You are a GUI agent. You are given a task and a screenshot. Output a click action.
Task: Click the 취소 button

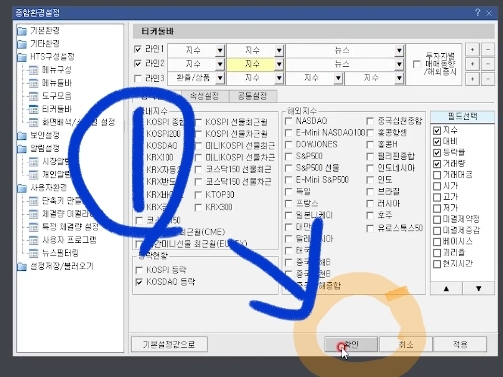coord(406,344)
